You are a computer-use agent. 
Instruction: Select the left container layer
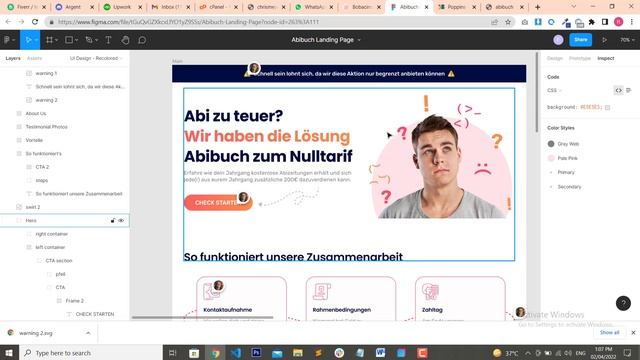click(x=50, y=247)
